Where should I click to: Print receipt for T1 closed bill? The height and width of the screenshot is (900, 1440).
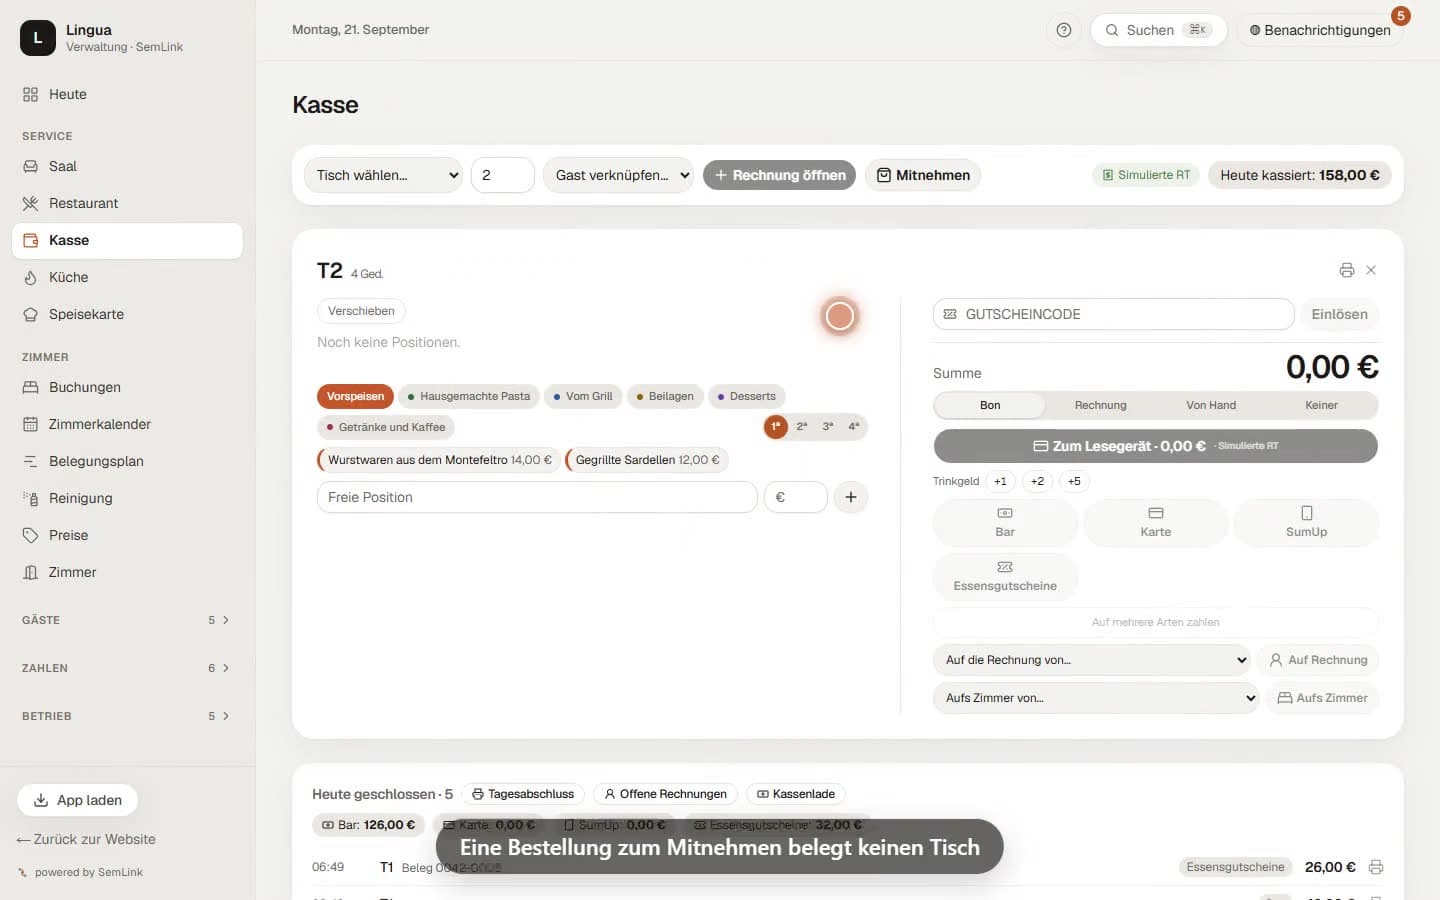click(x=1376, y=867)
